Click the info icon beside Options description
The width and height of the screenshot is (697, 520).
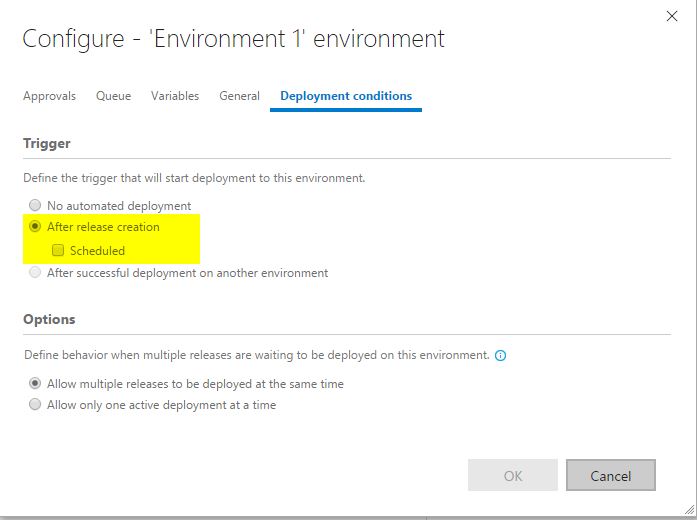click(500, 356)
